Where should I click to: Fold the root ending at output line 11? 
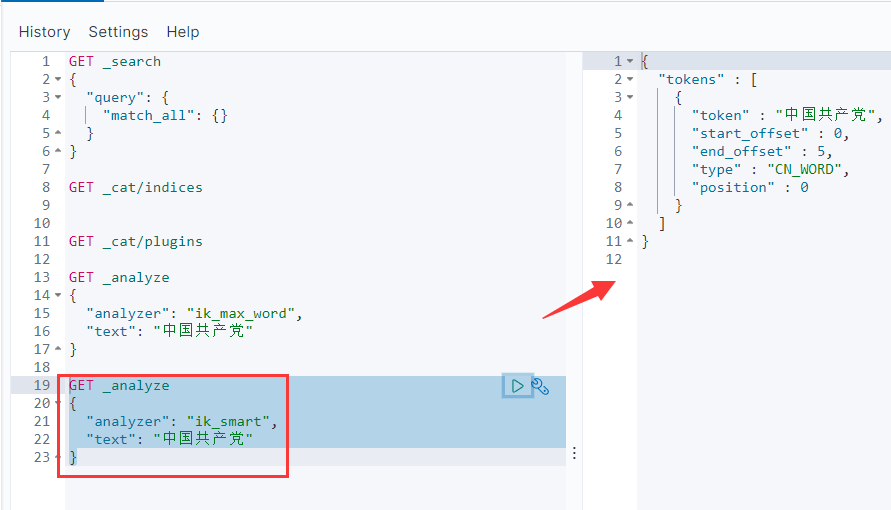tap(630, 241)
